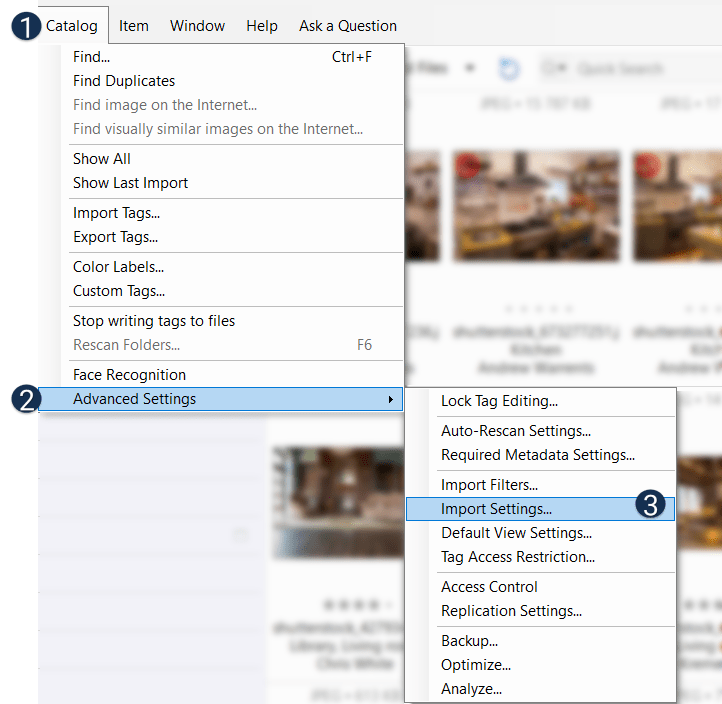Image resolution: width=722 pixels, height=704 pixels.
Task: Select Lock Tag Editing... in submenu
Action: (x=499, y=401)
